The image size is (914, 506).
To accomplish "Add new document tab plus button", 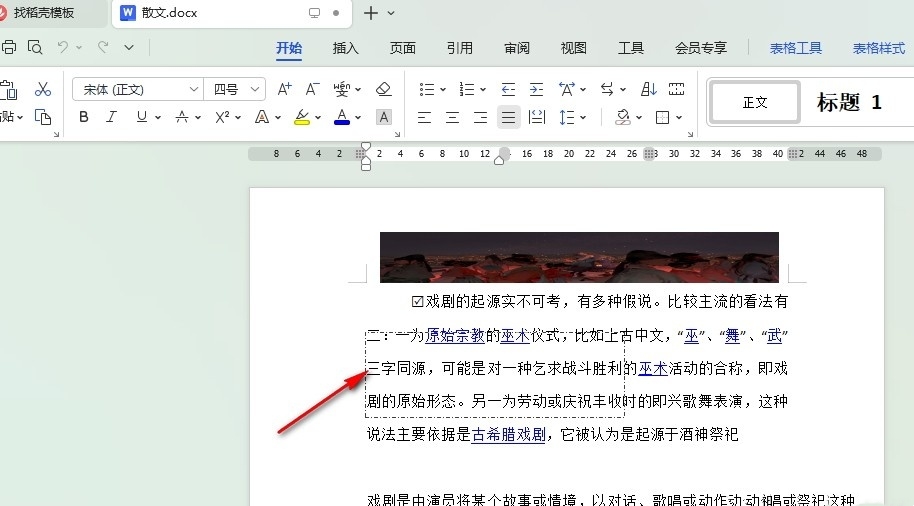I will click(371, 13).
